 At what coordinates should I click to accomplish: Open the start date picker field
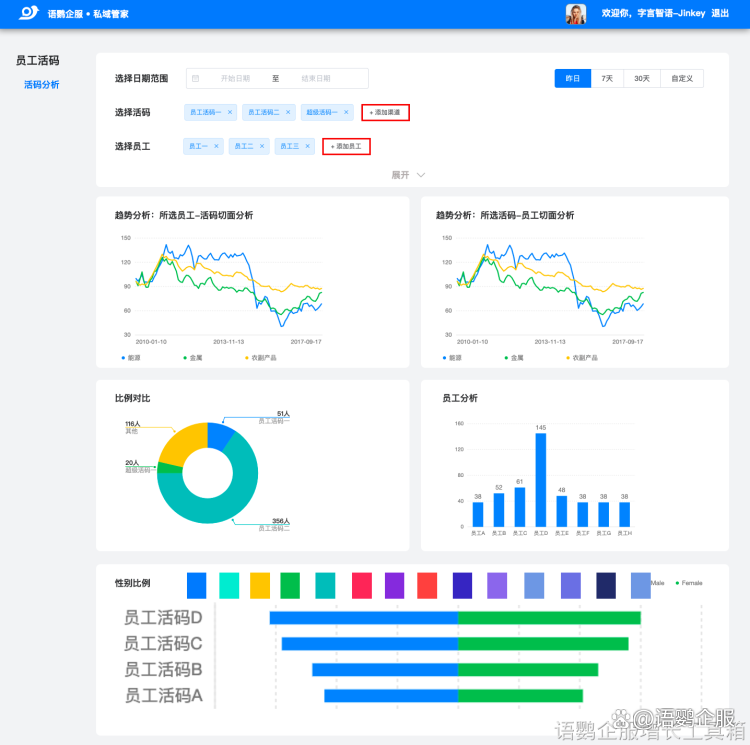pos(235,78)
